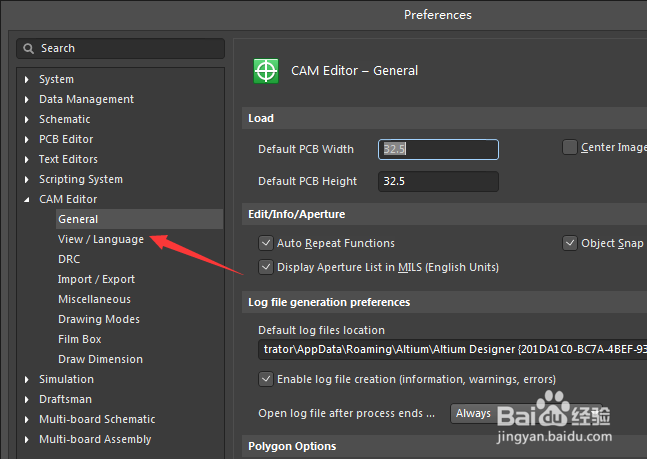Select the Data Management category label
The height and width of the screenshot is (459, 647).
(86, 99)
